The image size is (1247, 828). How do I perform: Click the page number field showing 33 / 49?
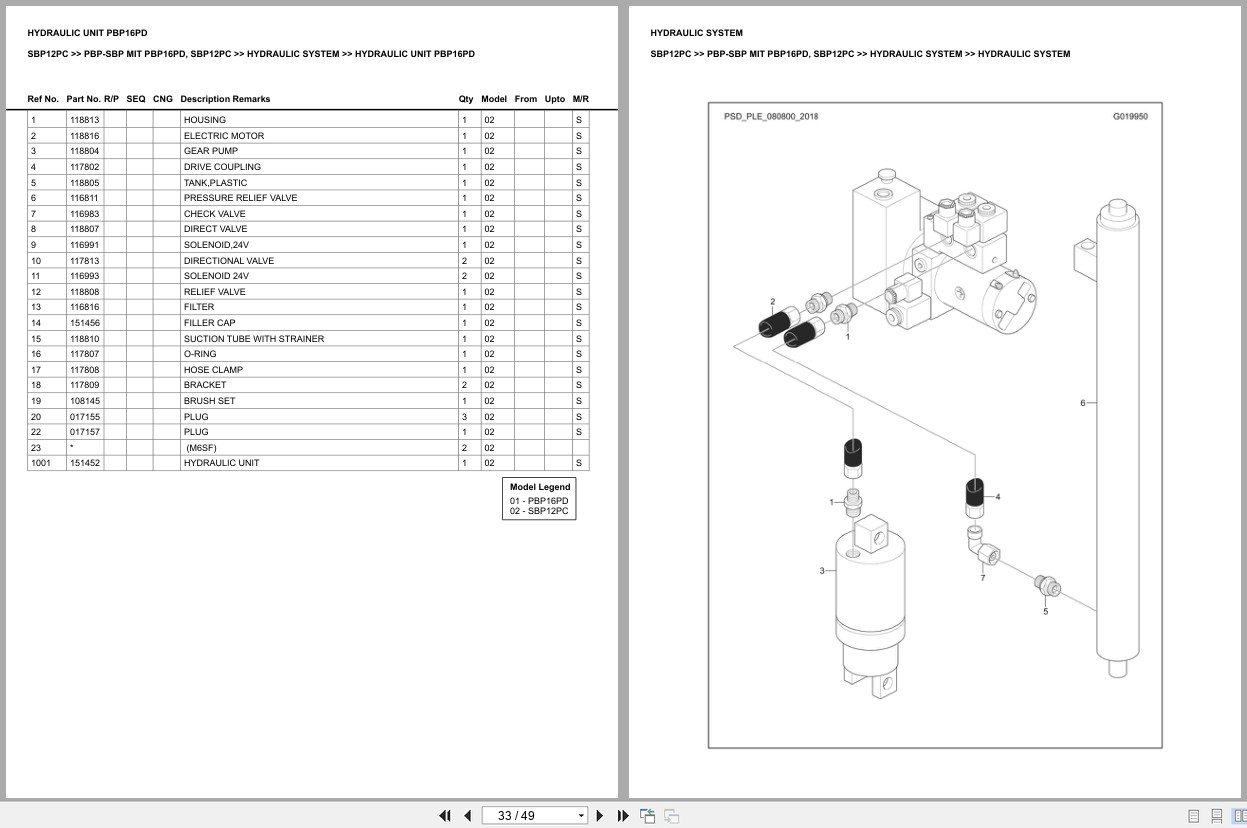tap(528, 816)
